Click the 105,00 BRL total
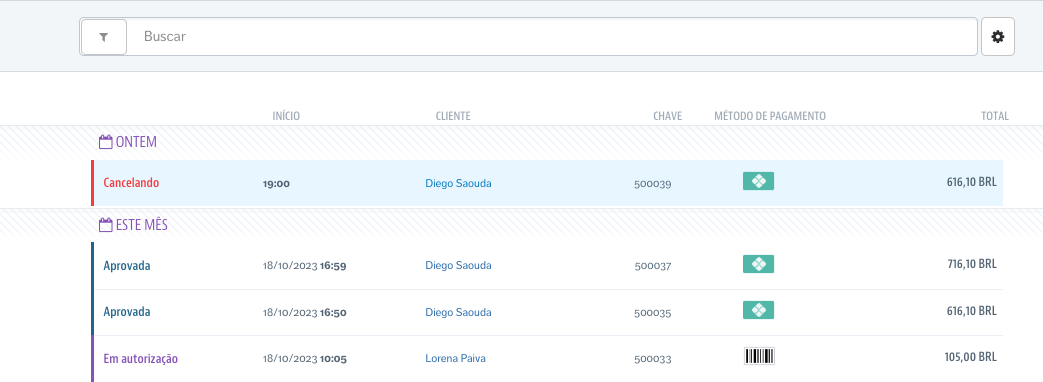1043x382 pixels. 970,357
